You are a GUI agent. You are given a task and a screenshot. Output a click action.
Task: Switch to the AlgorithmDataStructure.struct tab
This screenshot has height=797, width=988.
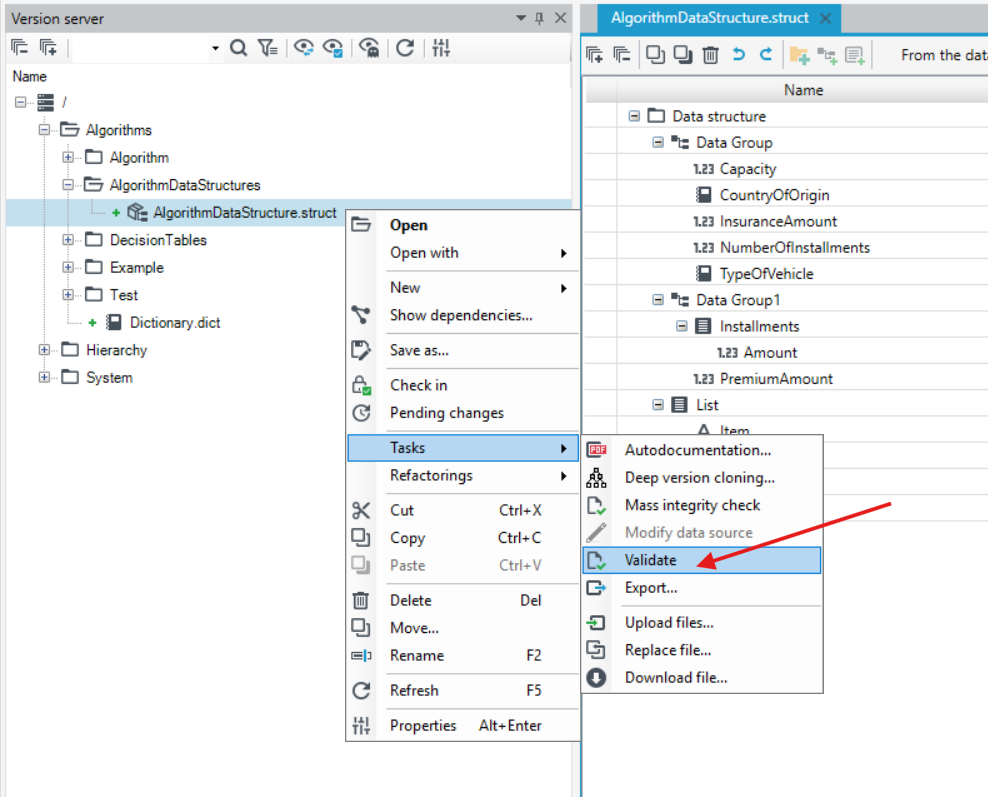(x=709, y=18)
